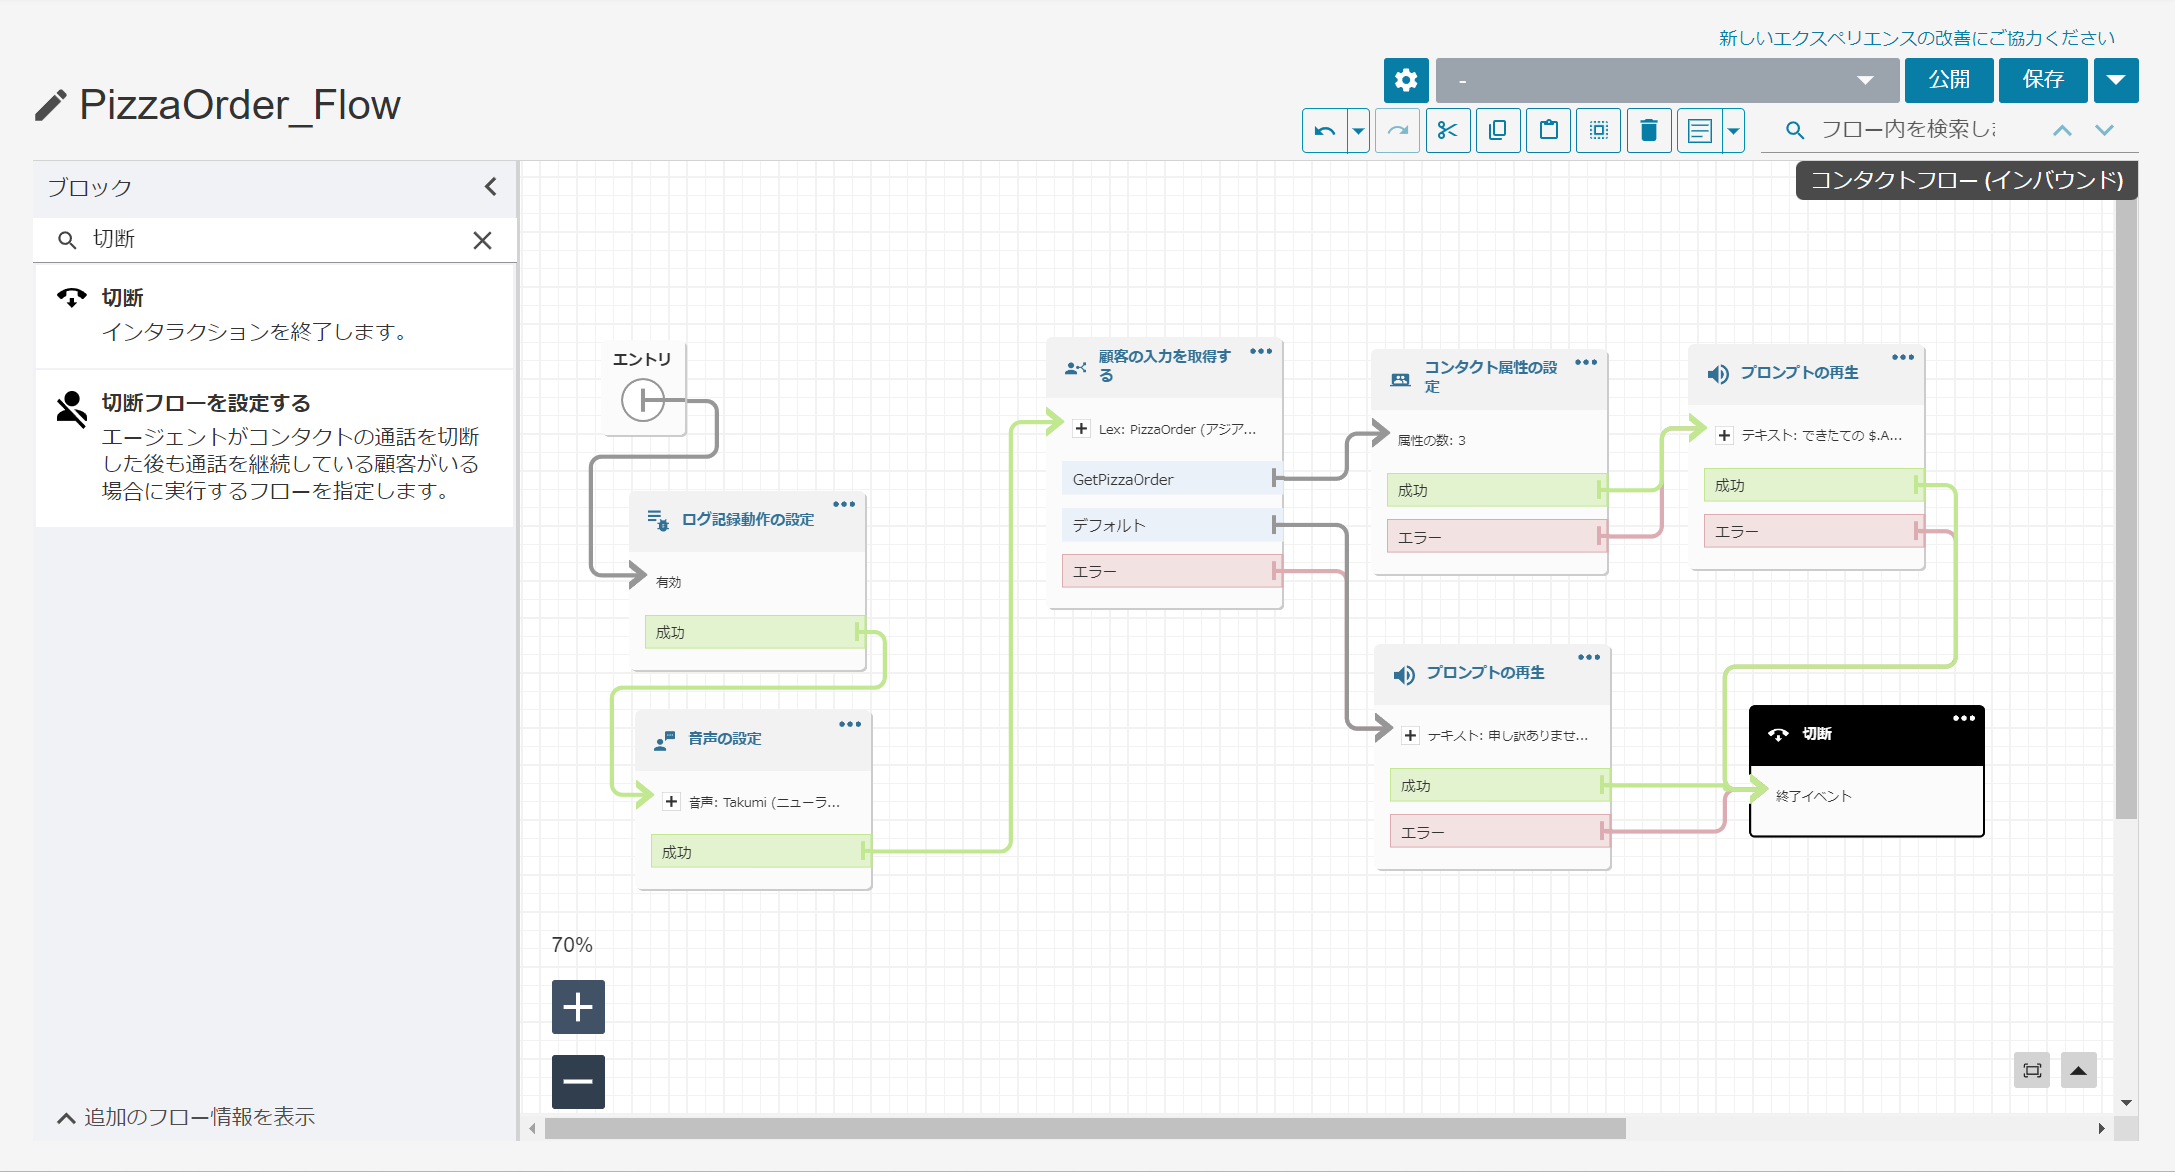
Task: Open the flow settings gear icon
Action: [x=1406, y=80]
